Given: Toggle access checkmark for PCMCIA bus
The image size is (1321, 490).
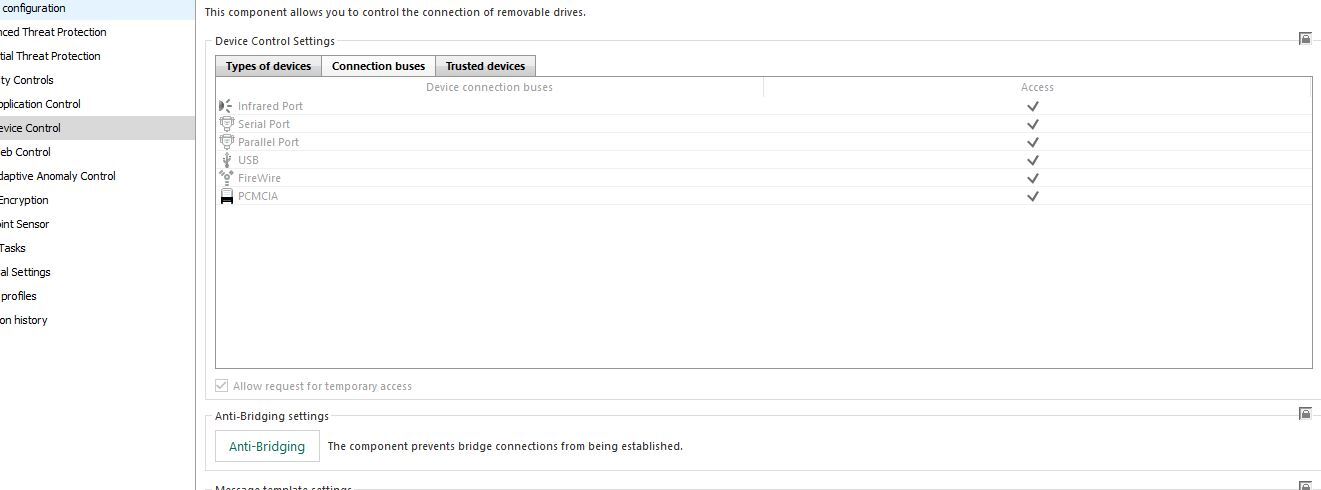Looking at the screenshot, I should pos(1033,196).
